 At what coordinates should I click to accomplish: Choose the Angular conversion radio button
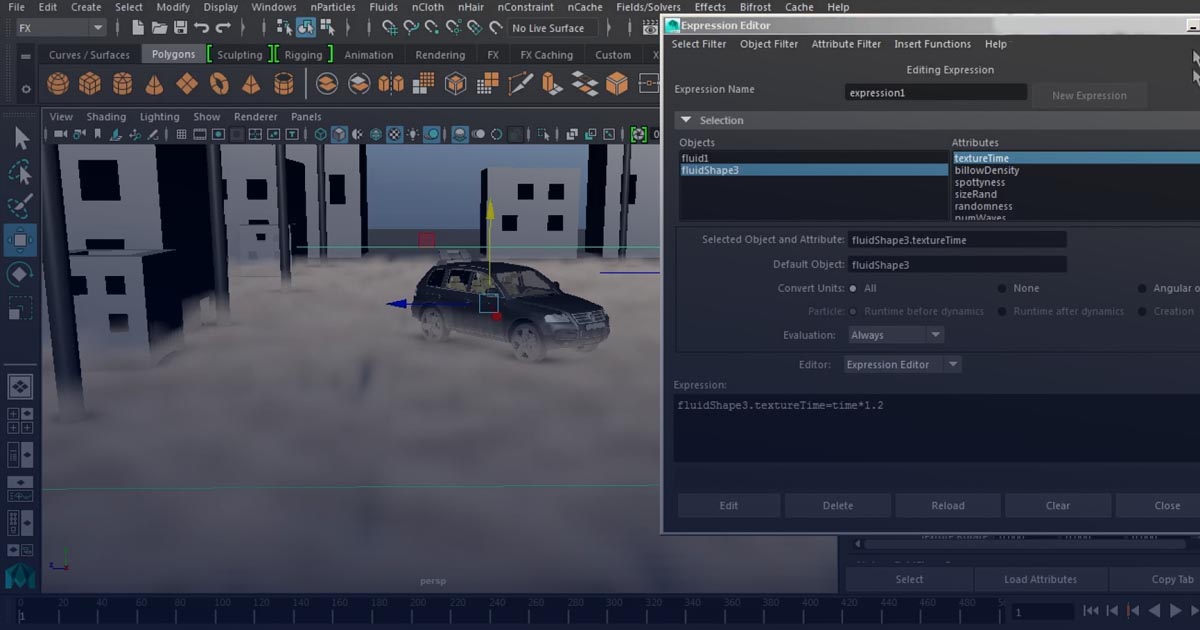click(x=1141, y=288)
